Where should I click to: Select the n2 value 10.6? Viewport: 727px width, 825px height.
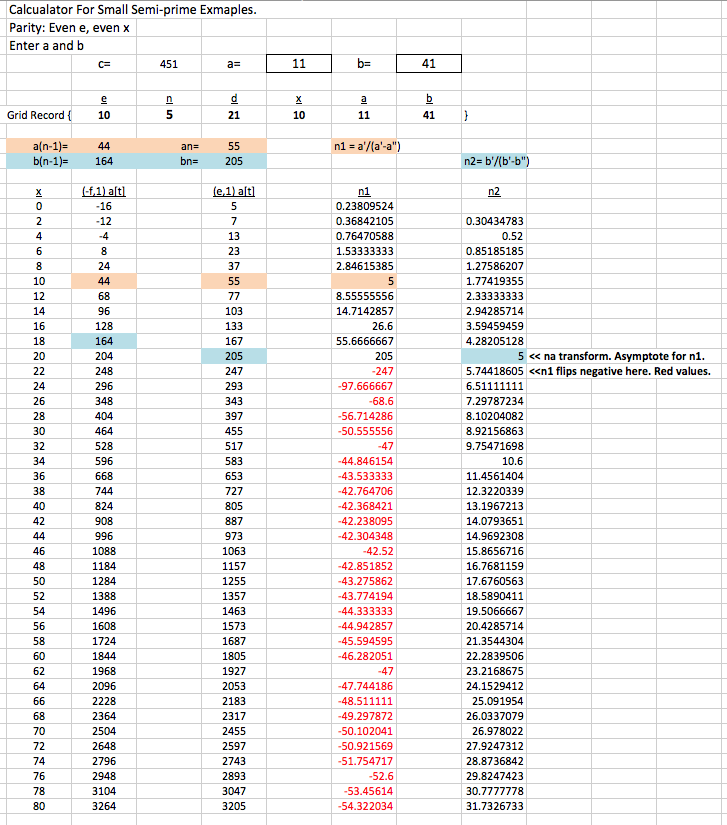coord(494,461)
